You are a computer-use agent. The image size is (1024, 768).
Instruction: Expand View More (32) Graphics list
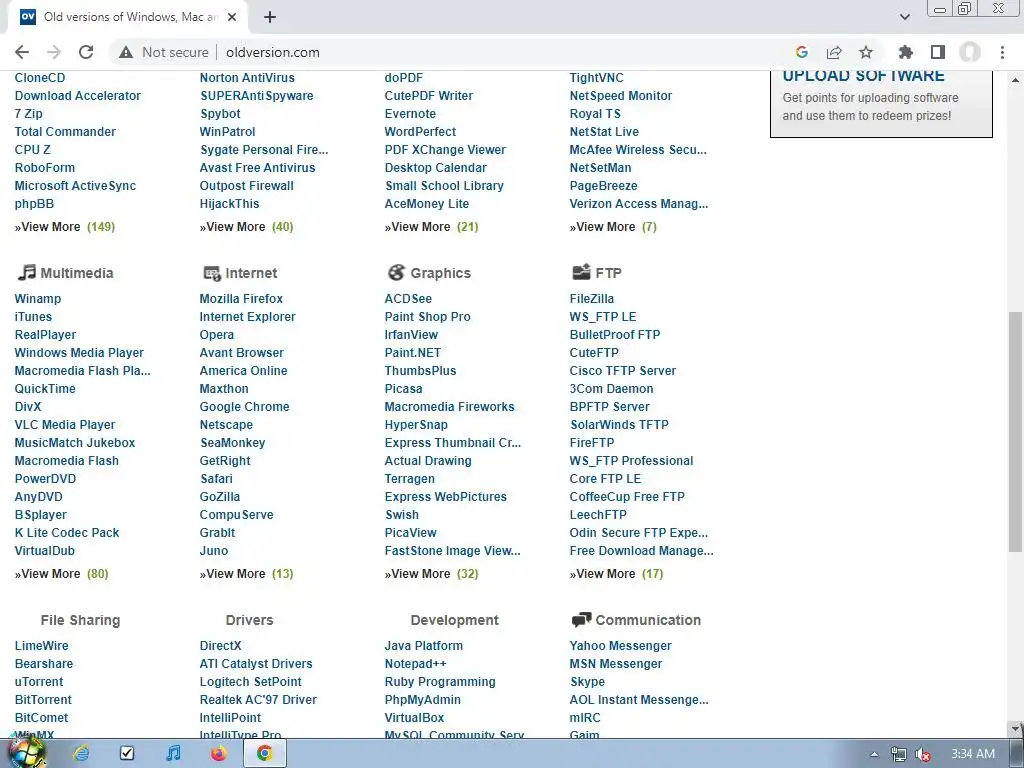point(431,573)
